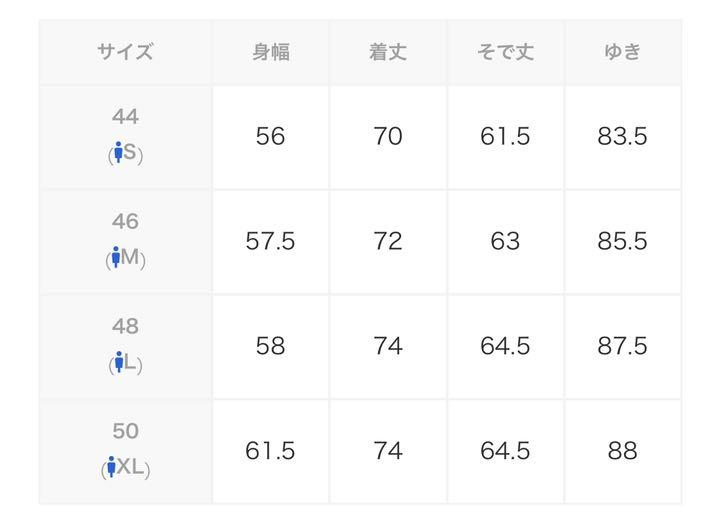Select the サイズ column header

coord(125,52)
